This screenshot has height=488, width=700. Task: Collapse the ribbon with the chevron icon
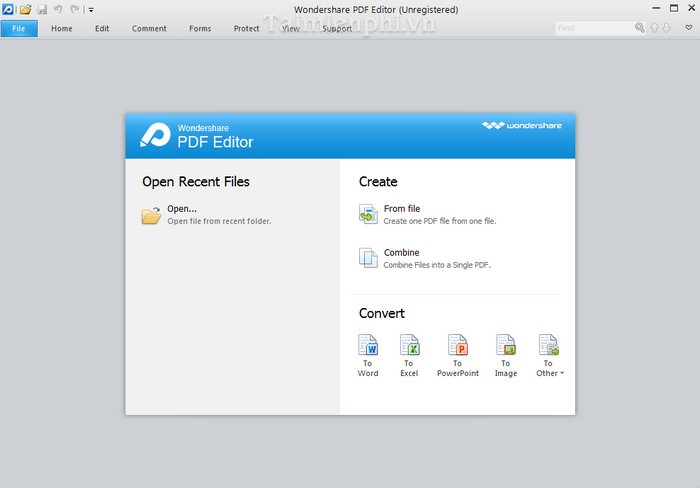689,28
